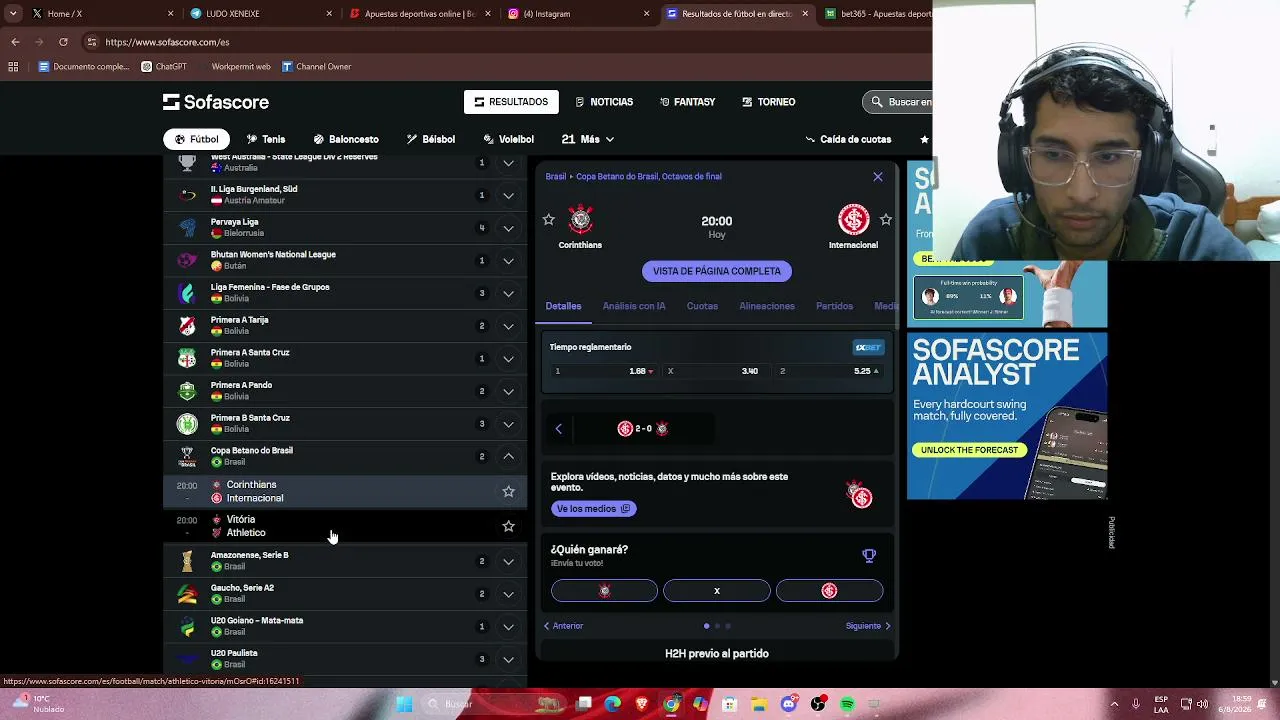Switch to the Detalles tab

(563, 306)
